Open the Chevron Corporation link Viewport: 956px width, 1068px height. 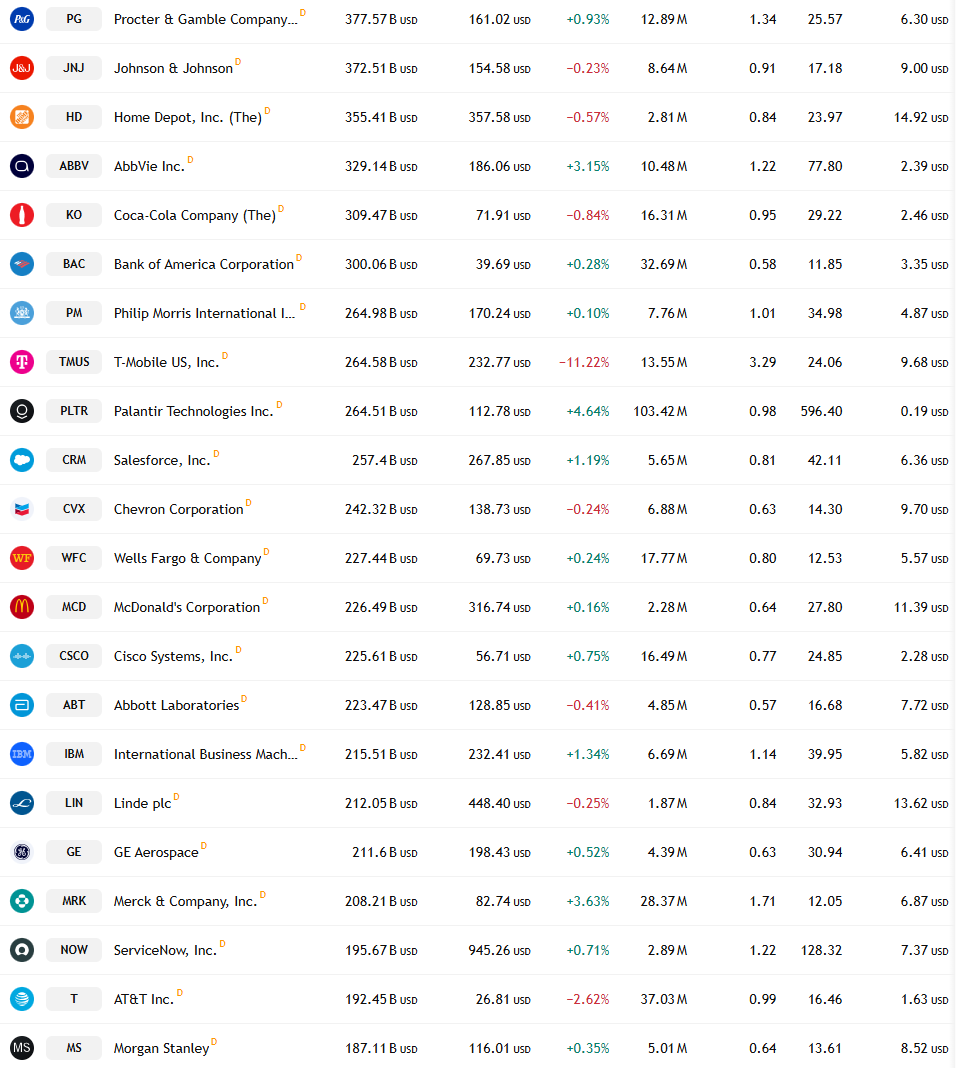pyautogui.click(x=178, y=509)
